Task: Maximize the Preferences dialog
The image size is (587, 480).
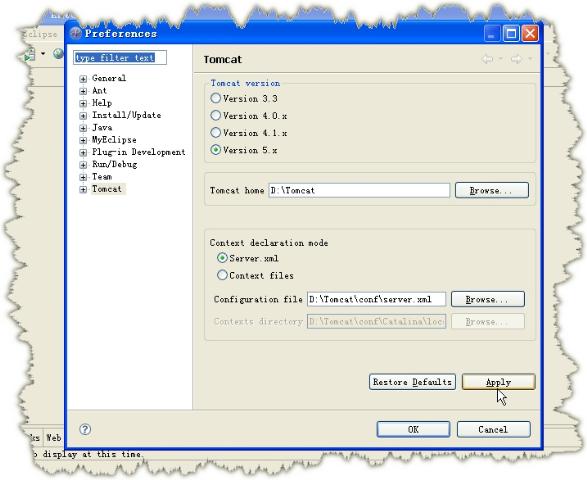Action: click(x=511, y=34)
